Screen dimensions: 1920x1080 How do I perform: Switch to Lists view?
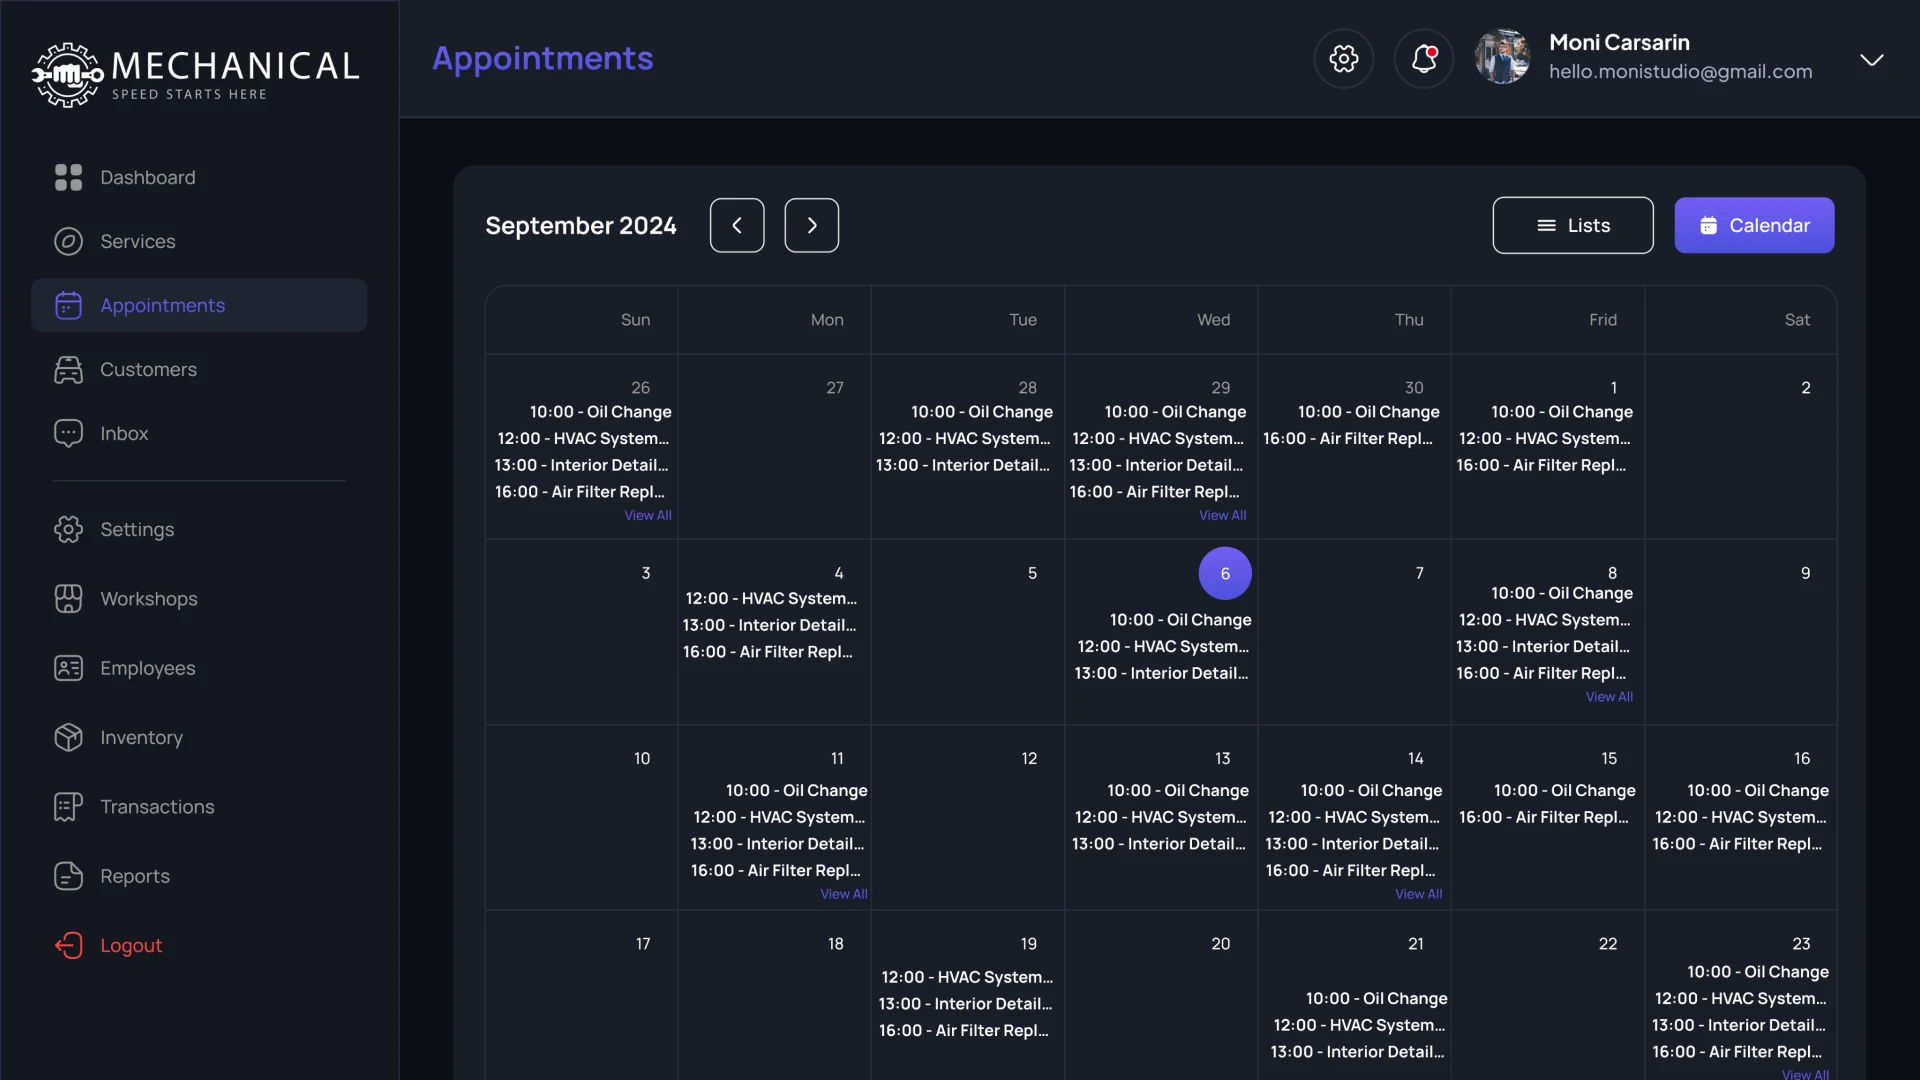(x=1572, y=225)
